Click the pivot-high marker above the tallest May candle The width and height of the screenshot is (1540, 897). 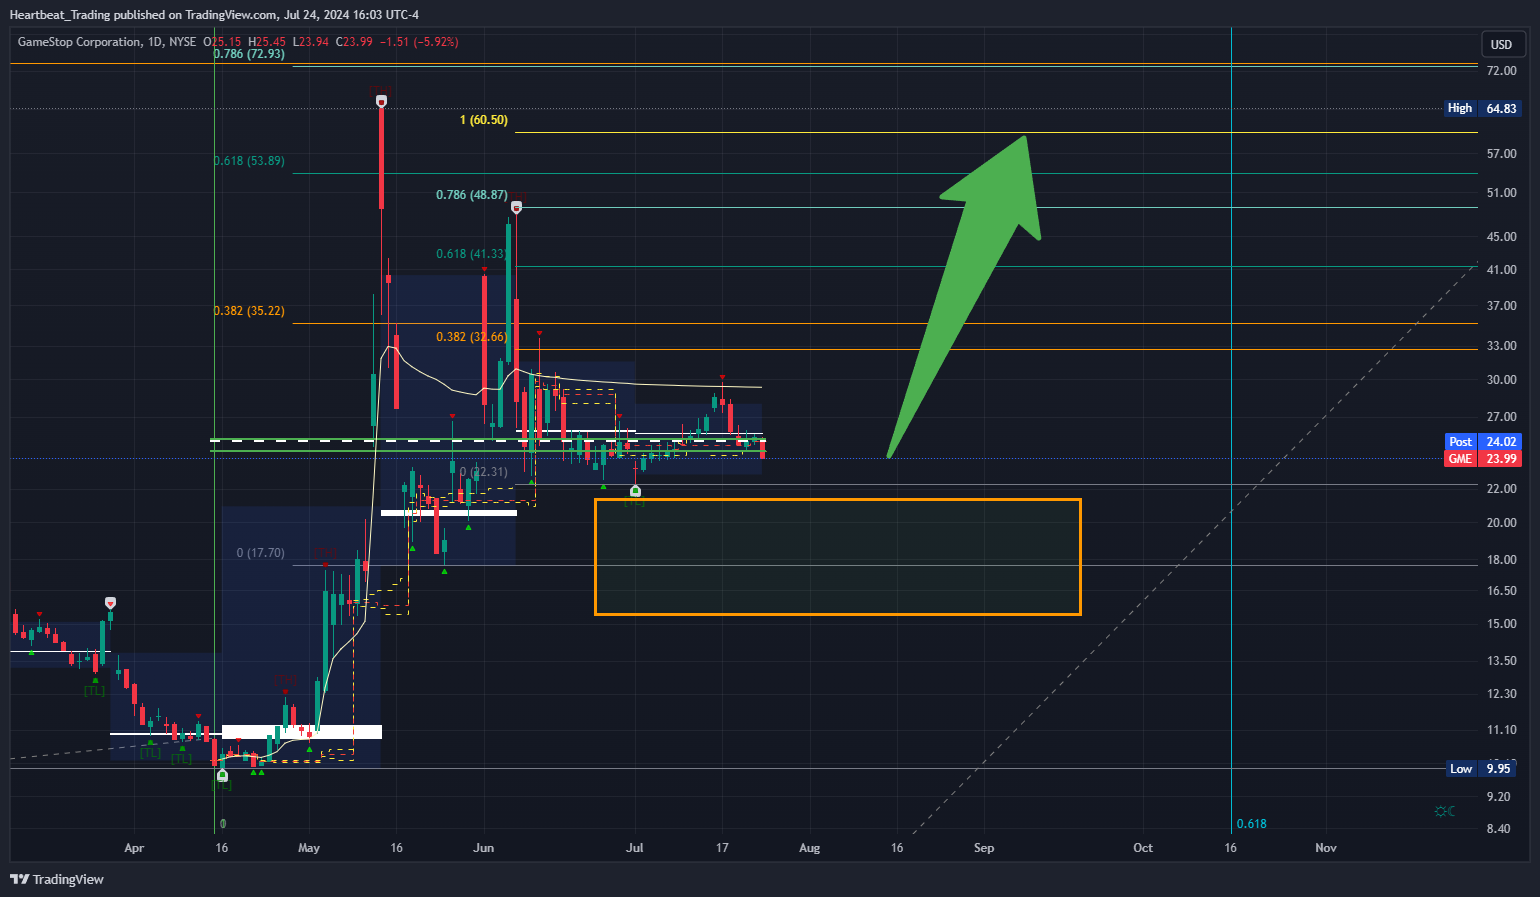(381, 101)
